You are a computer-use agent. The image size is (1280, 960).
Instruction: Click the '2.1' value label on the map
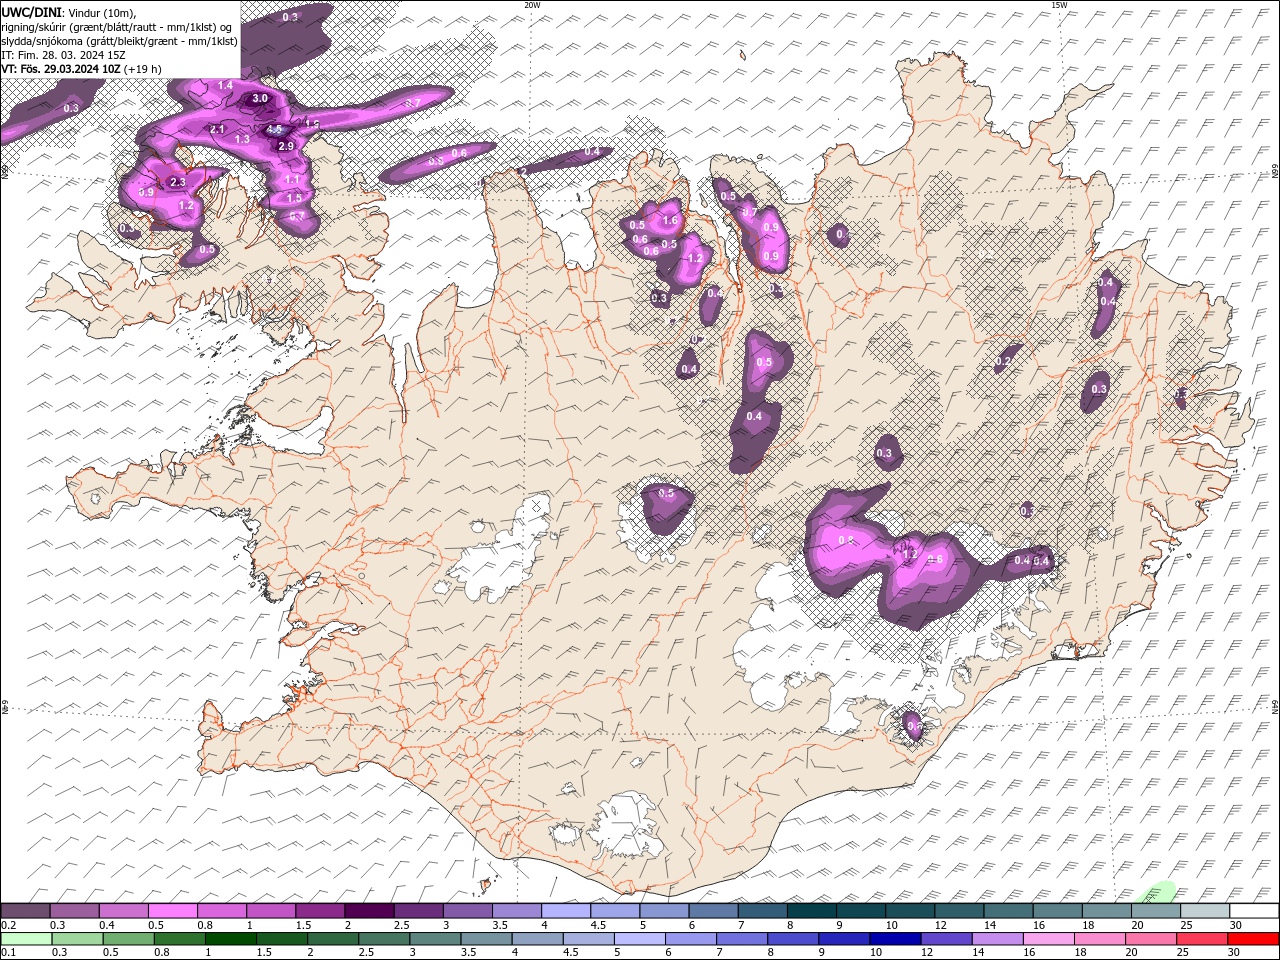pyautogui.click(x=217, y=130)
